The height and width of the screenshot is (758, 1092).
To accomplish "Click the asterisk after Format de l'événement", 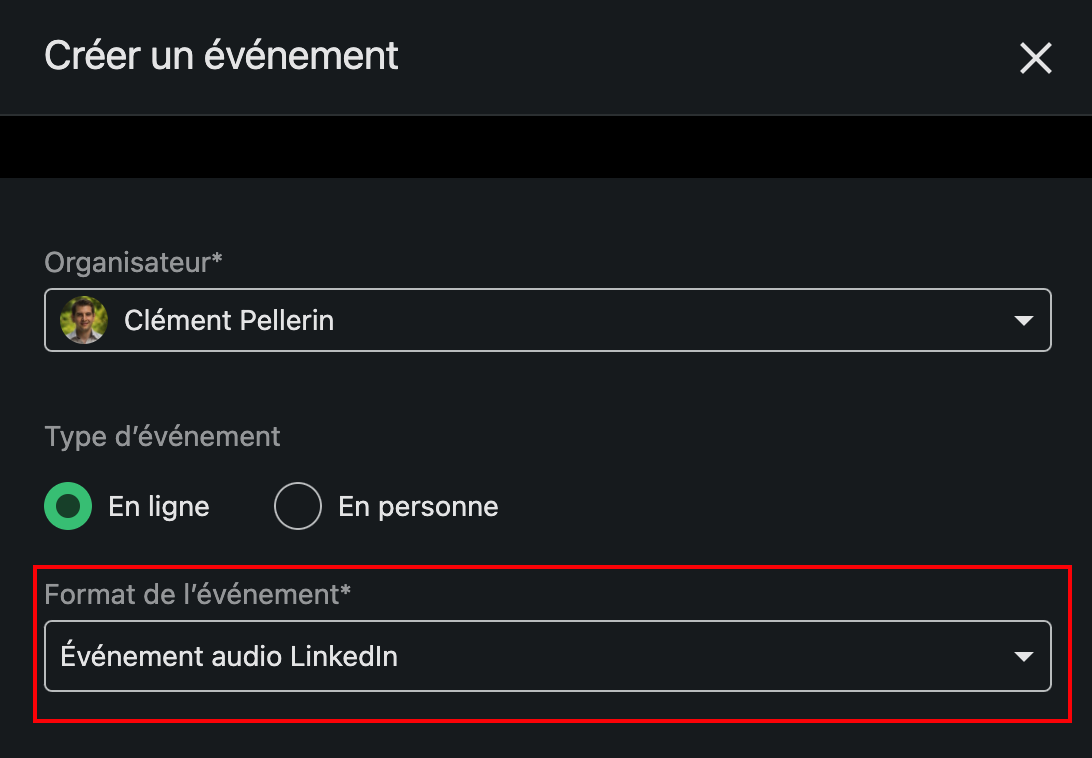I will pyautogui.click(x=346, y=591).
